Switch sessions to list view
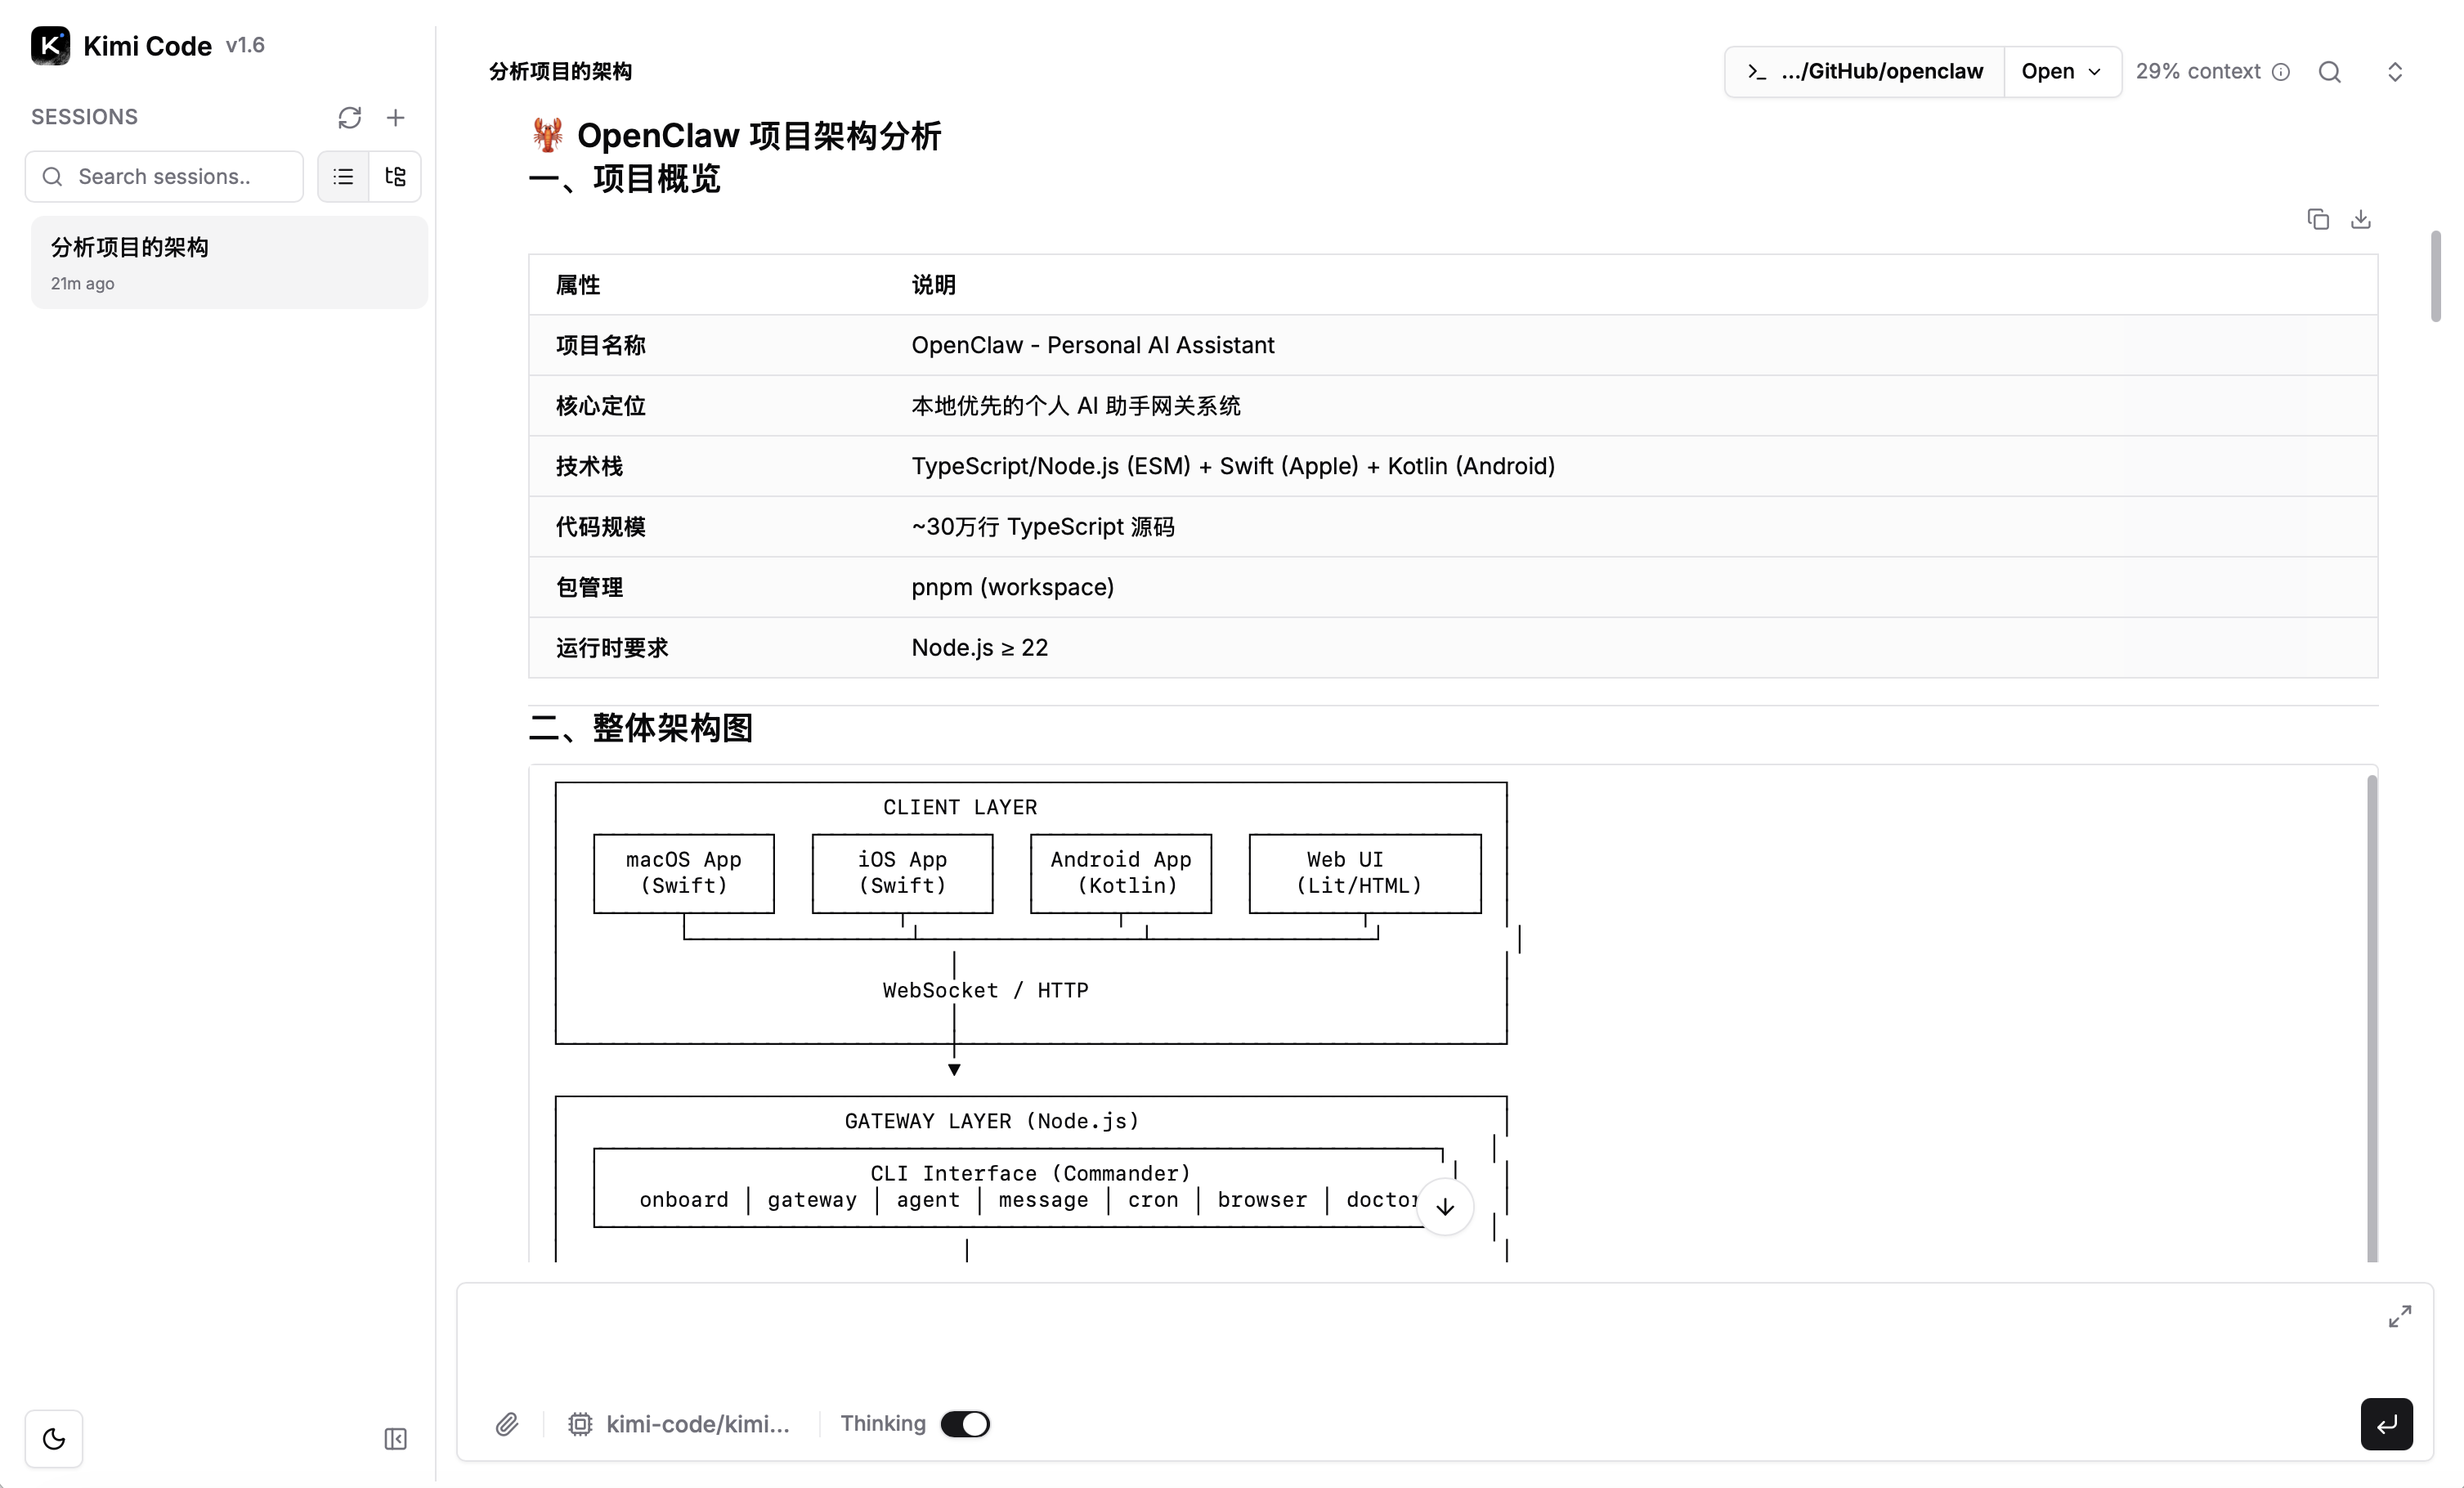 [x=343, y=177]
